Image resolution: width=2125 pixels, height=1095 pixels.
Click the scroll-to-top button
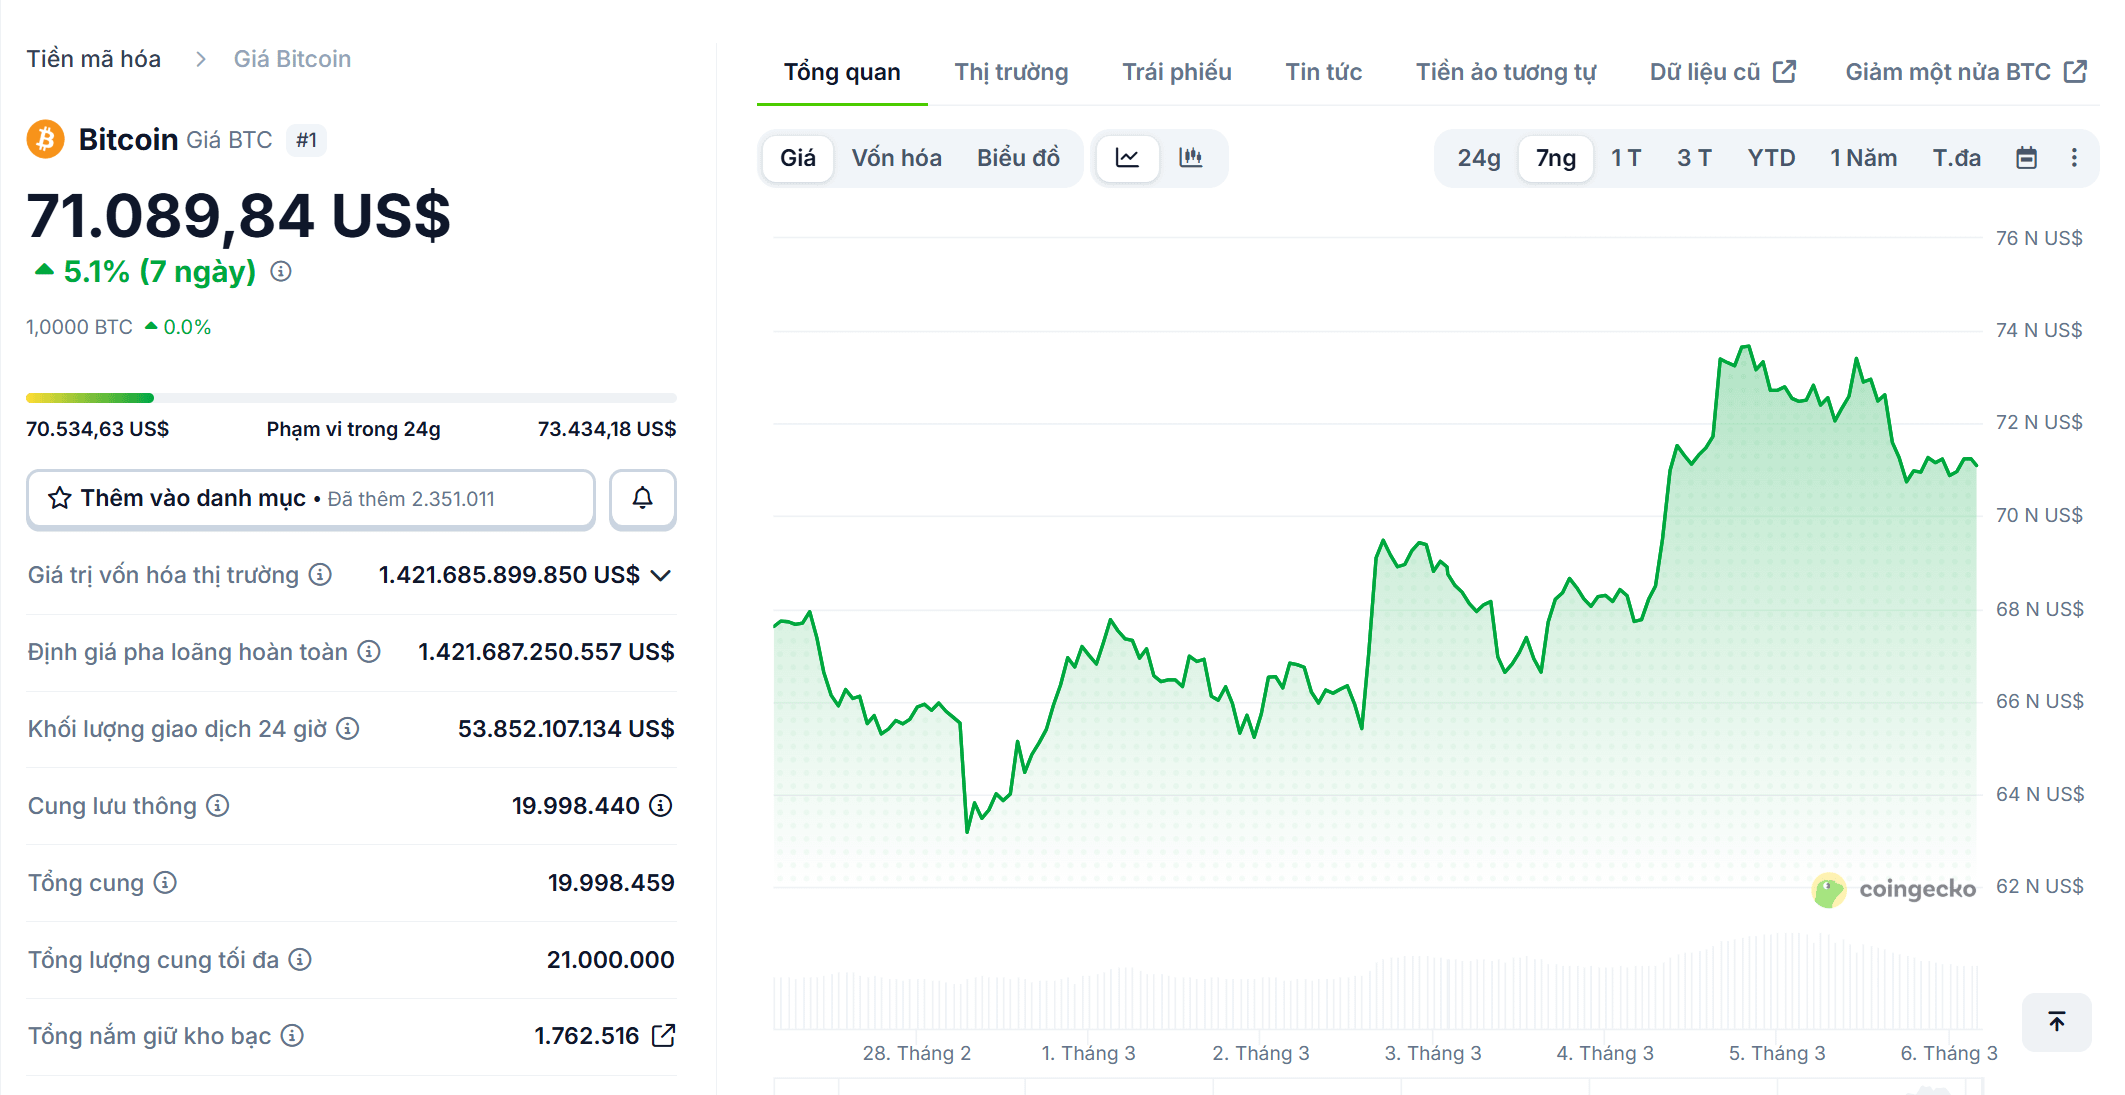tap(2056, 1022)
